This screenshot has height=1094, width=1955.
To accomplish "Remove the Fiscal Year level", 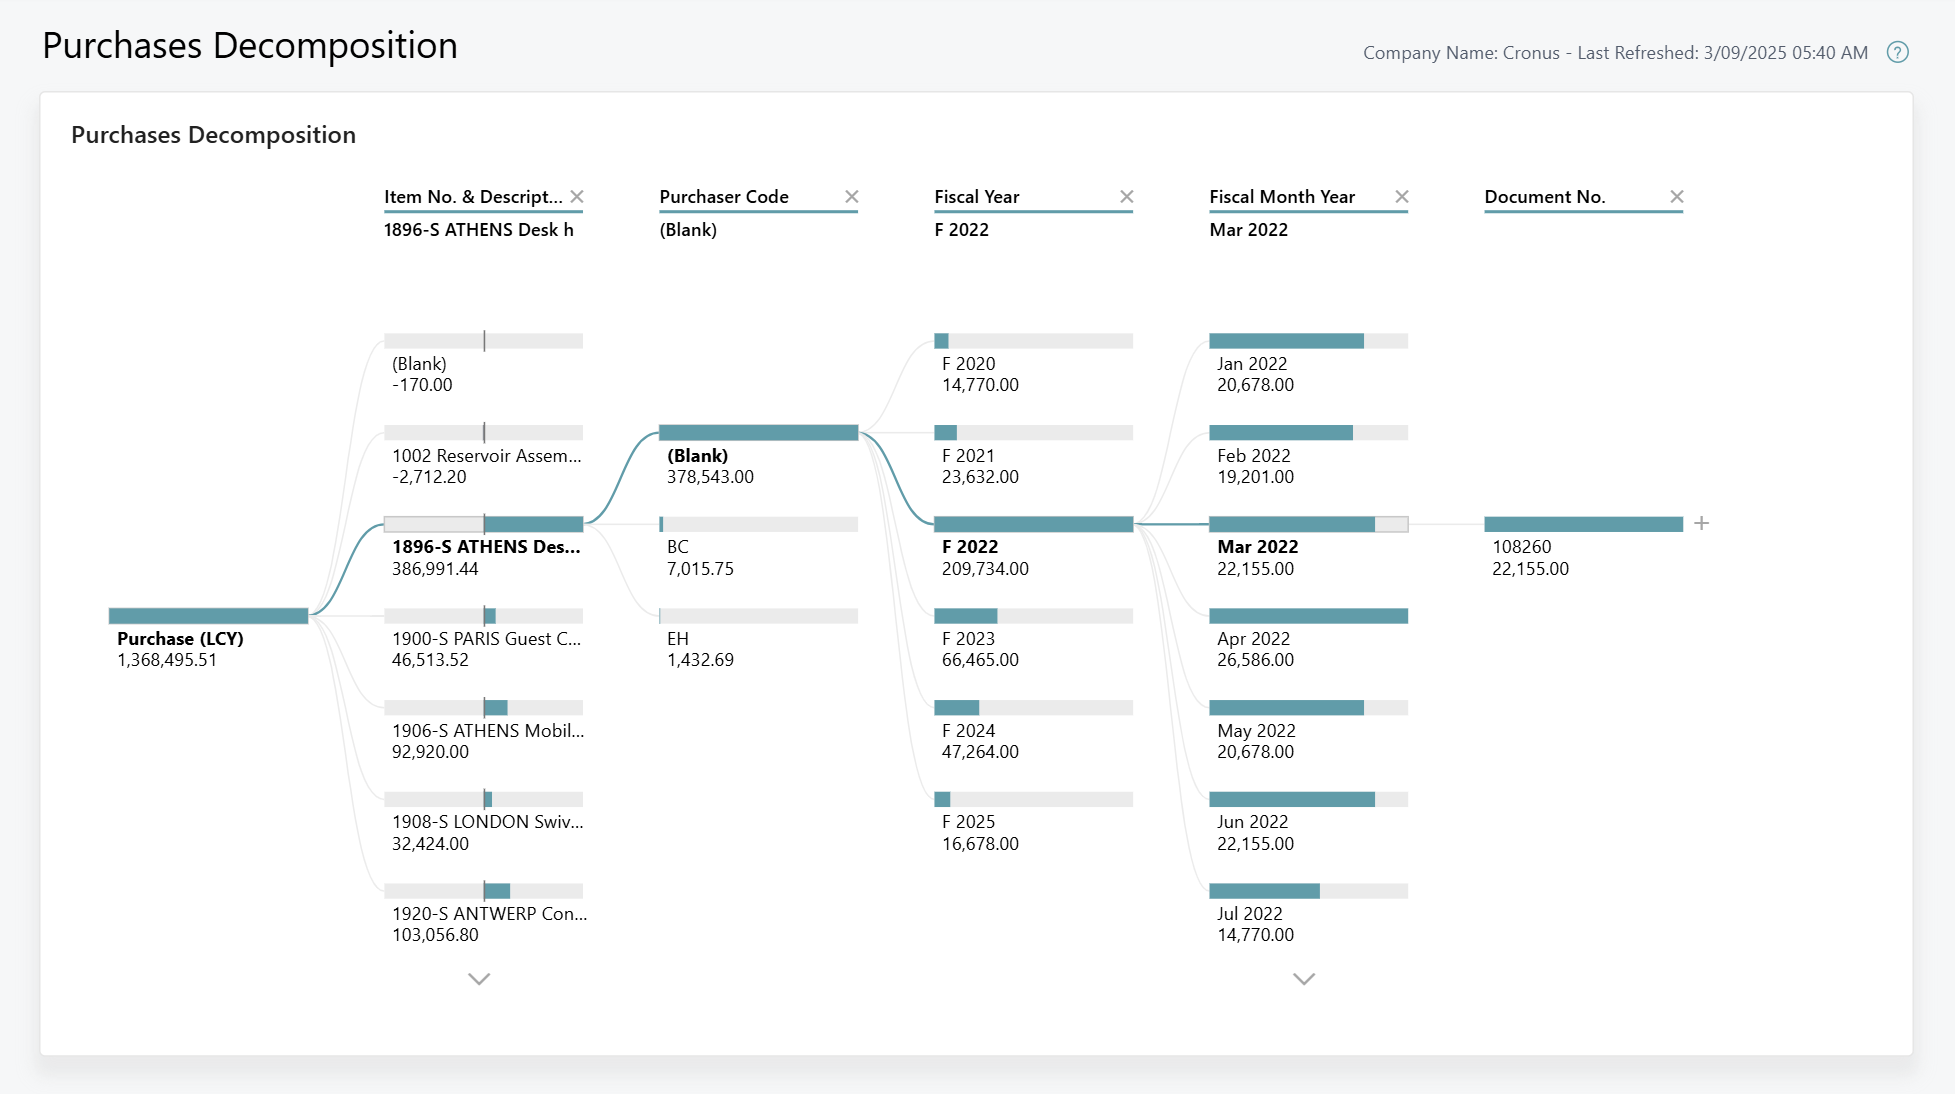I will coord(1127,196).
